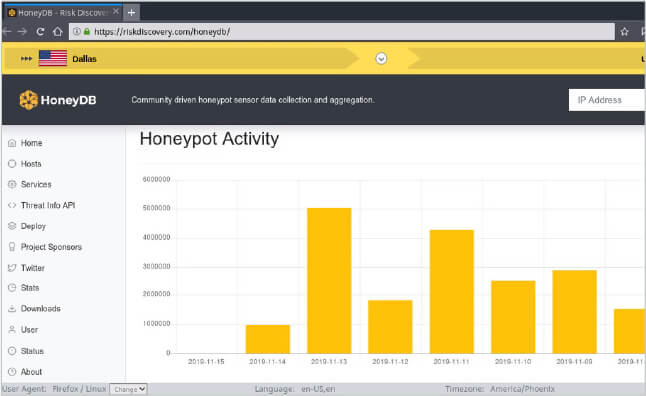Image resolution: width=646 pixels, height=396 pixels.
Task: Open the Services menu item
Action: pyautogui.click(x=36, y=184)
